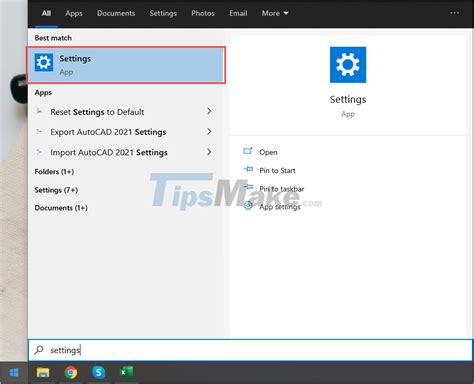This screenshot has width=474, height=384.
Task: Switch to the Email search tab
Action: [x=238, y=13]
